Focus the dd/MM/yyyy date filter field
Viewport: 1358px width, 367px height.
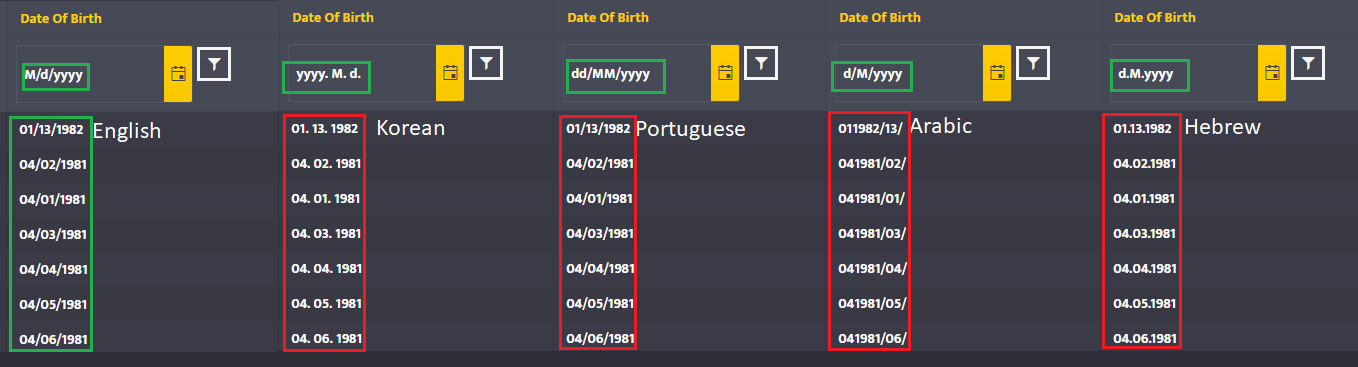pos(637,73)
